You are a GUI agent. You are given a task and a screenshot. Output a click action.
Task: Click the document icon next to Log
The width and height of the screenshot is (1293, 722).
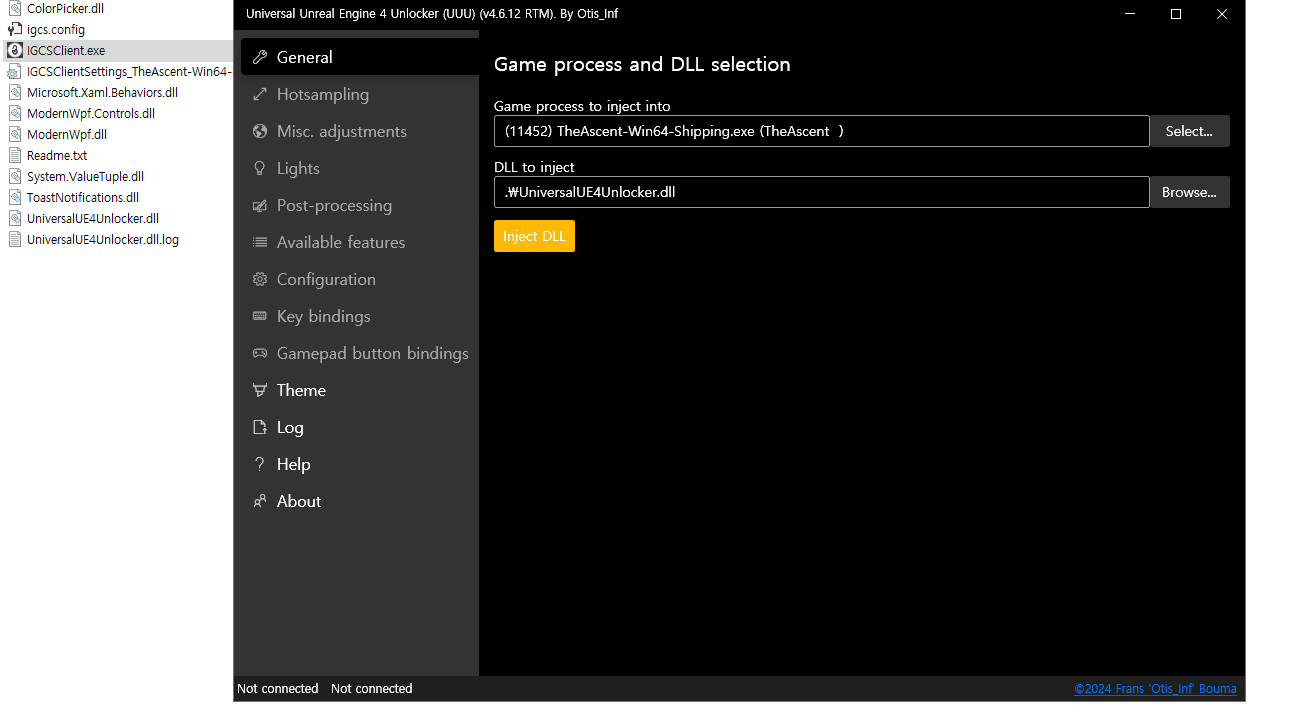pos(260,427)
